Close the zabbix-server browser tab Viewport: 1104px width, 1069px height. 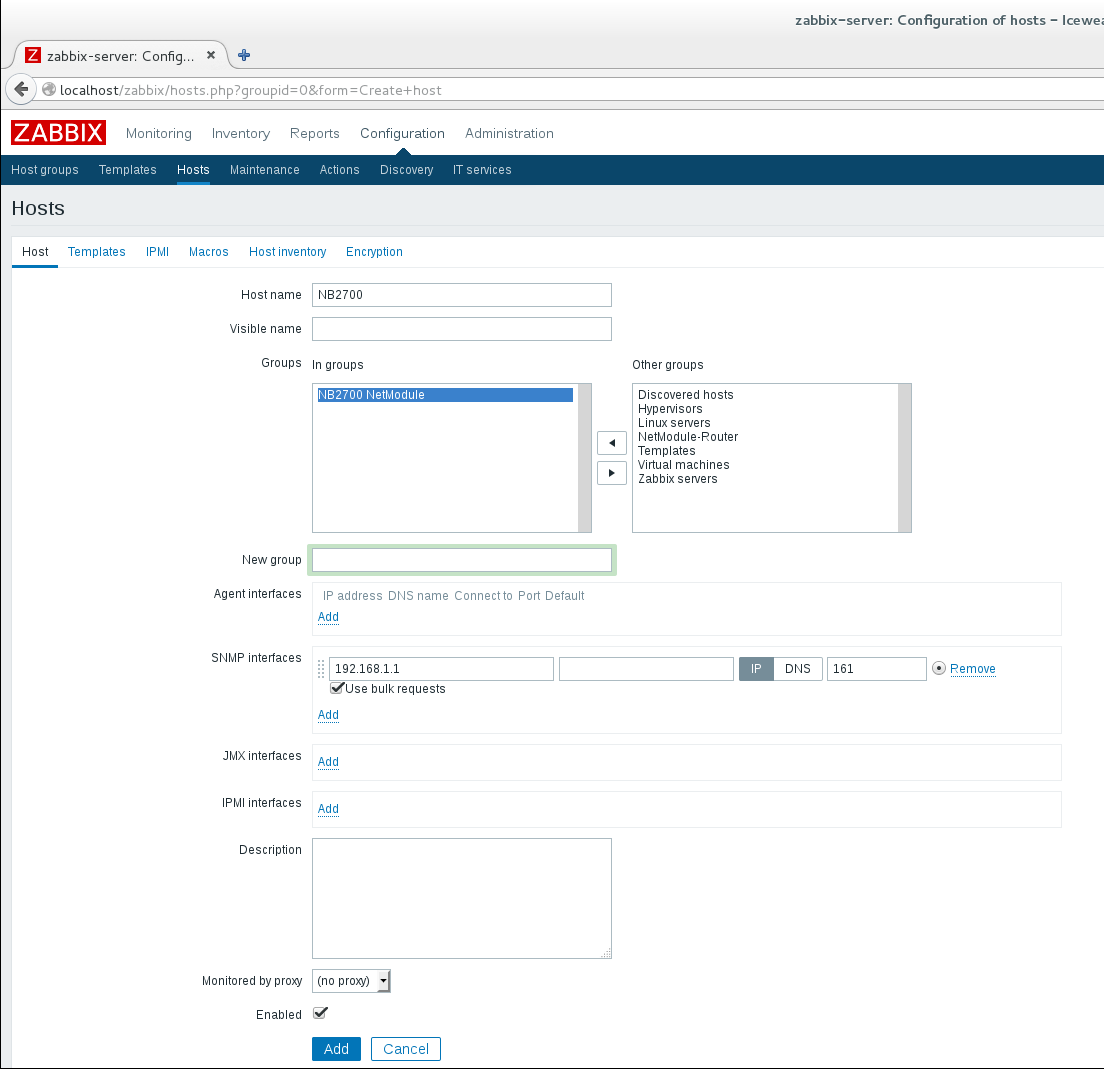(x=211, y=55)
